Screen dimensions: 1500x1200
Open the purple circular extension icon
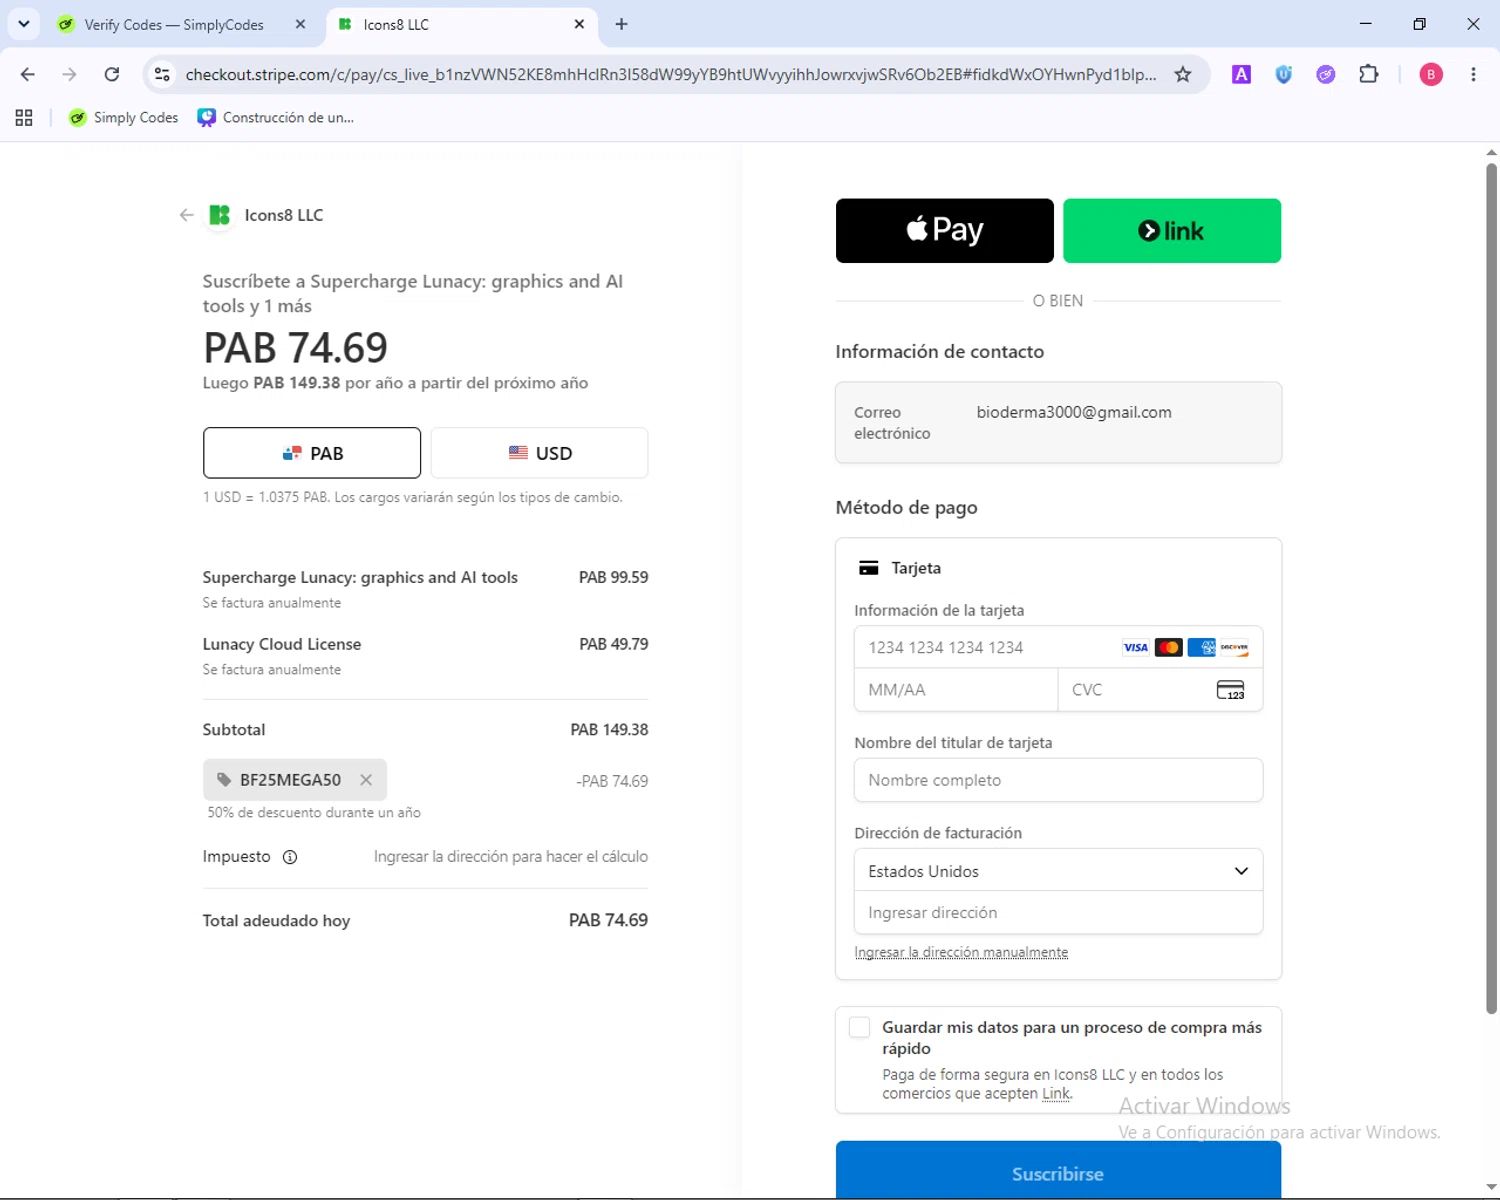click(1326, 74)
